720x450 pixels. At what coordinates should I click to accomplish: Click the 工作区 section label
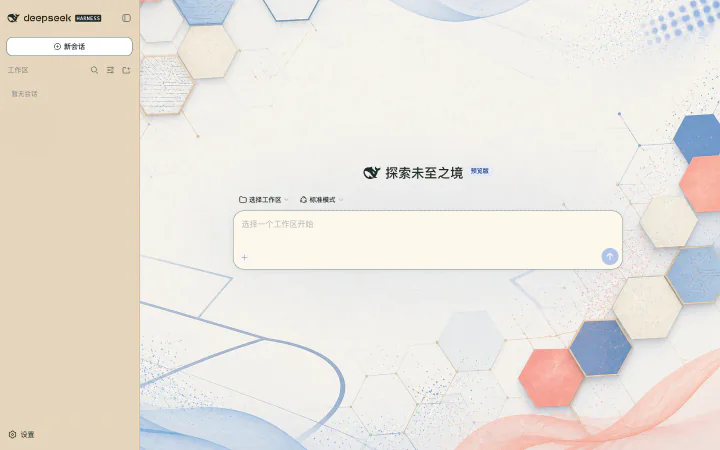coord(18,70)
